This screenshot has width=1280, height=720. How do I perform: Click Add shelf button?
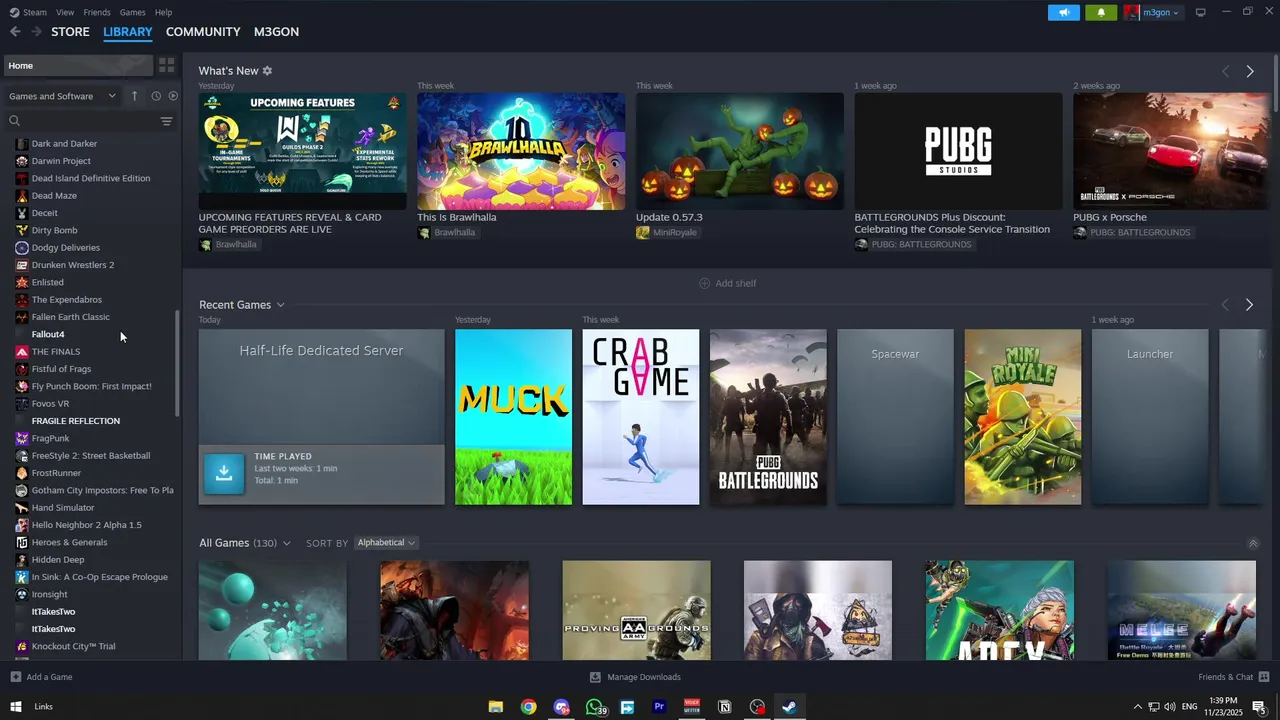[x=728, y=283]
